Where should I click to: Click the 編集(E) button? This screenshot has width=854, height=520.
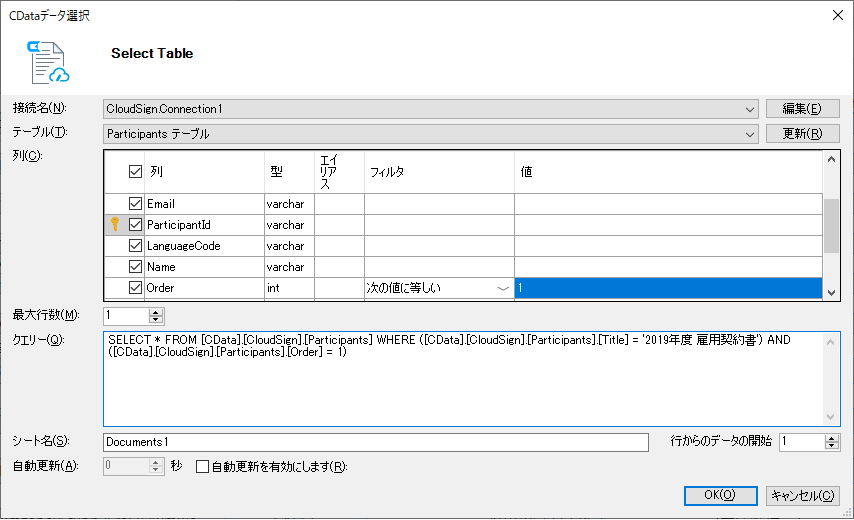pyautogui.click(x=802, y=109)
